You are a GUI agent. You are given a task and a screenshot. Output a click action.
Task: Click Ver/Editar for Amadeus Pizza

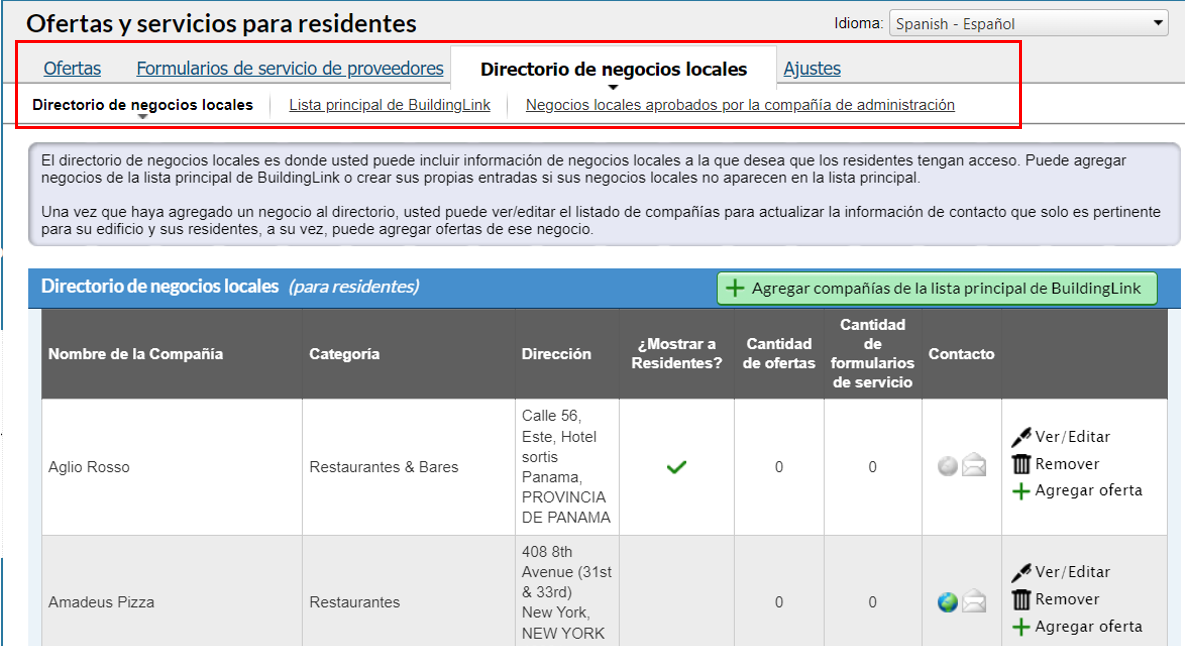[1072, 572]
